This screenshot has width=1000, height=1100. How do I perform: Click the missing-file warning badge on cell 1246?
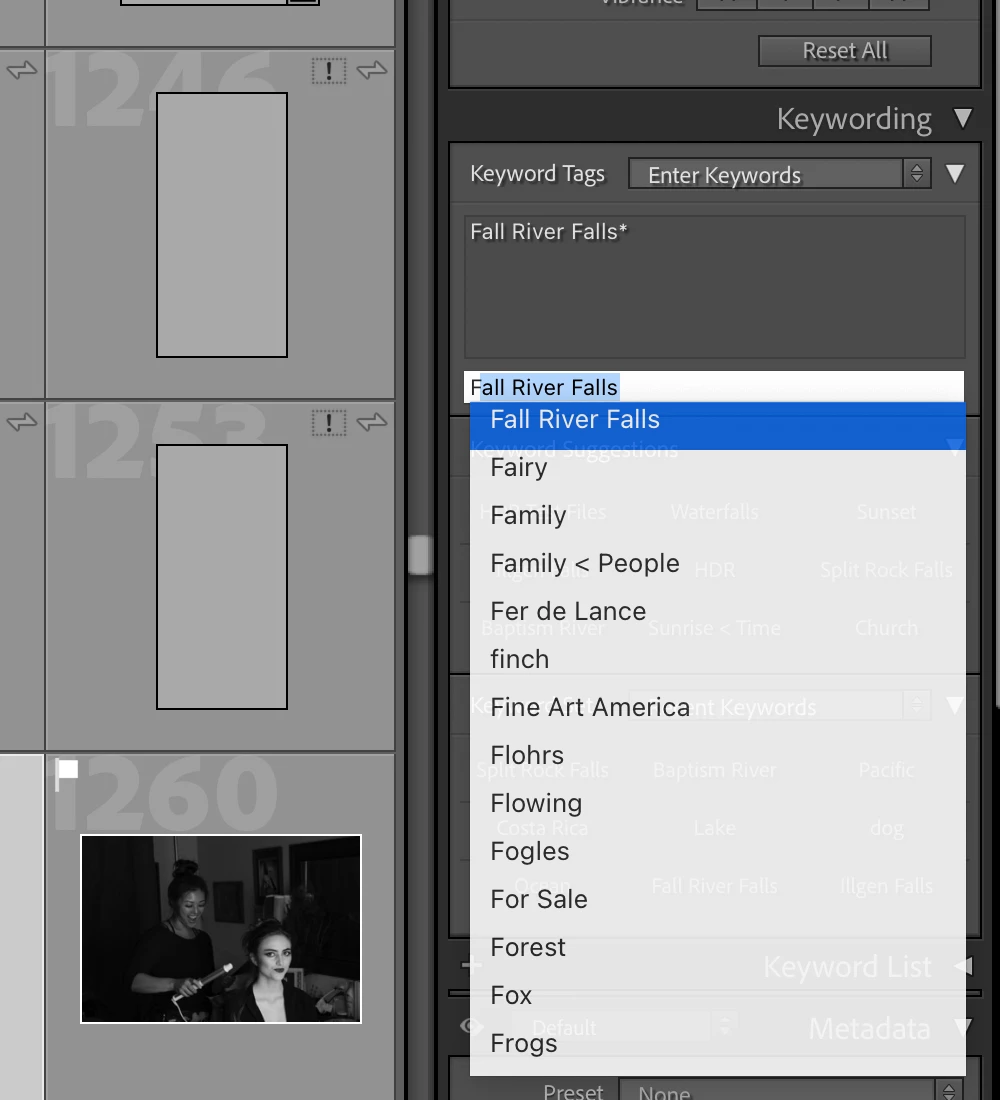tap(328, 71)
